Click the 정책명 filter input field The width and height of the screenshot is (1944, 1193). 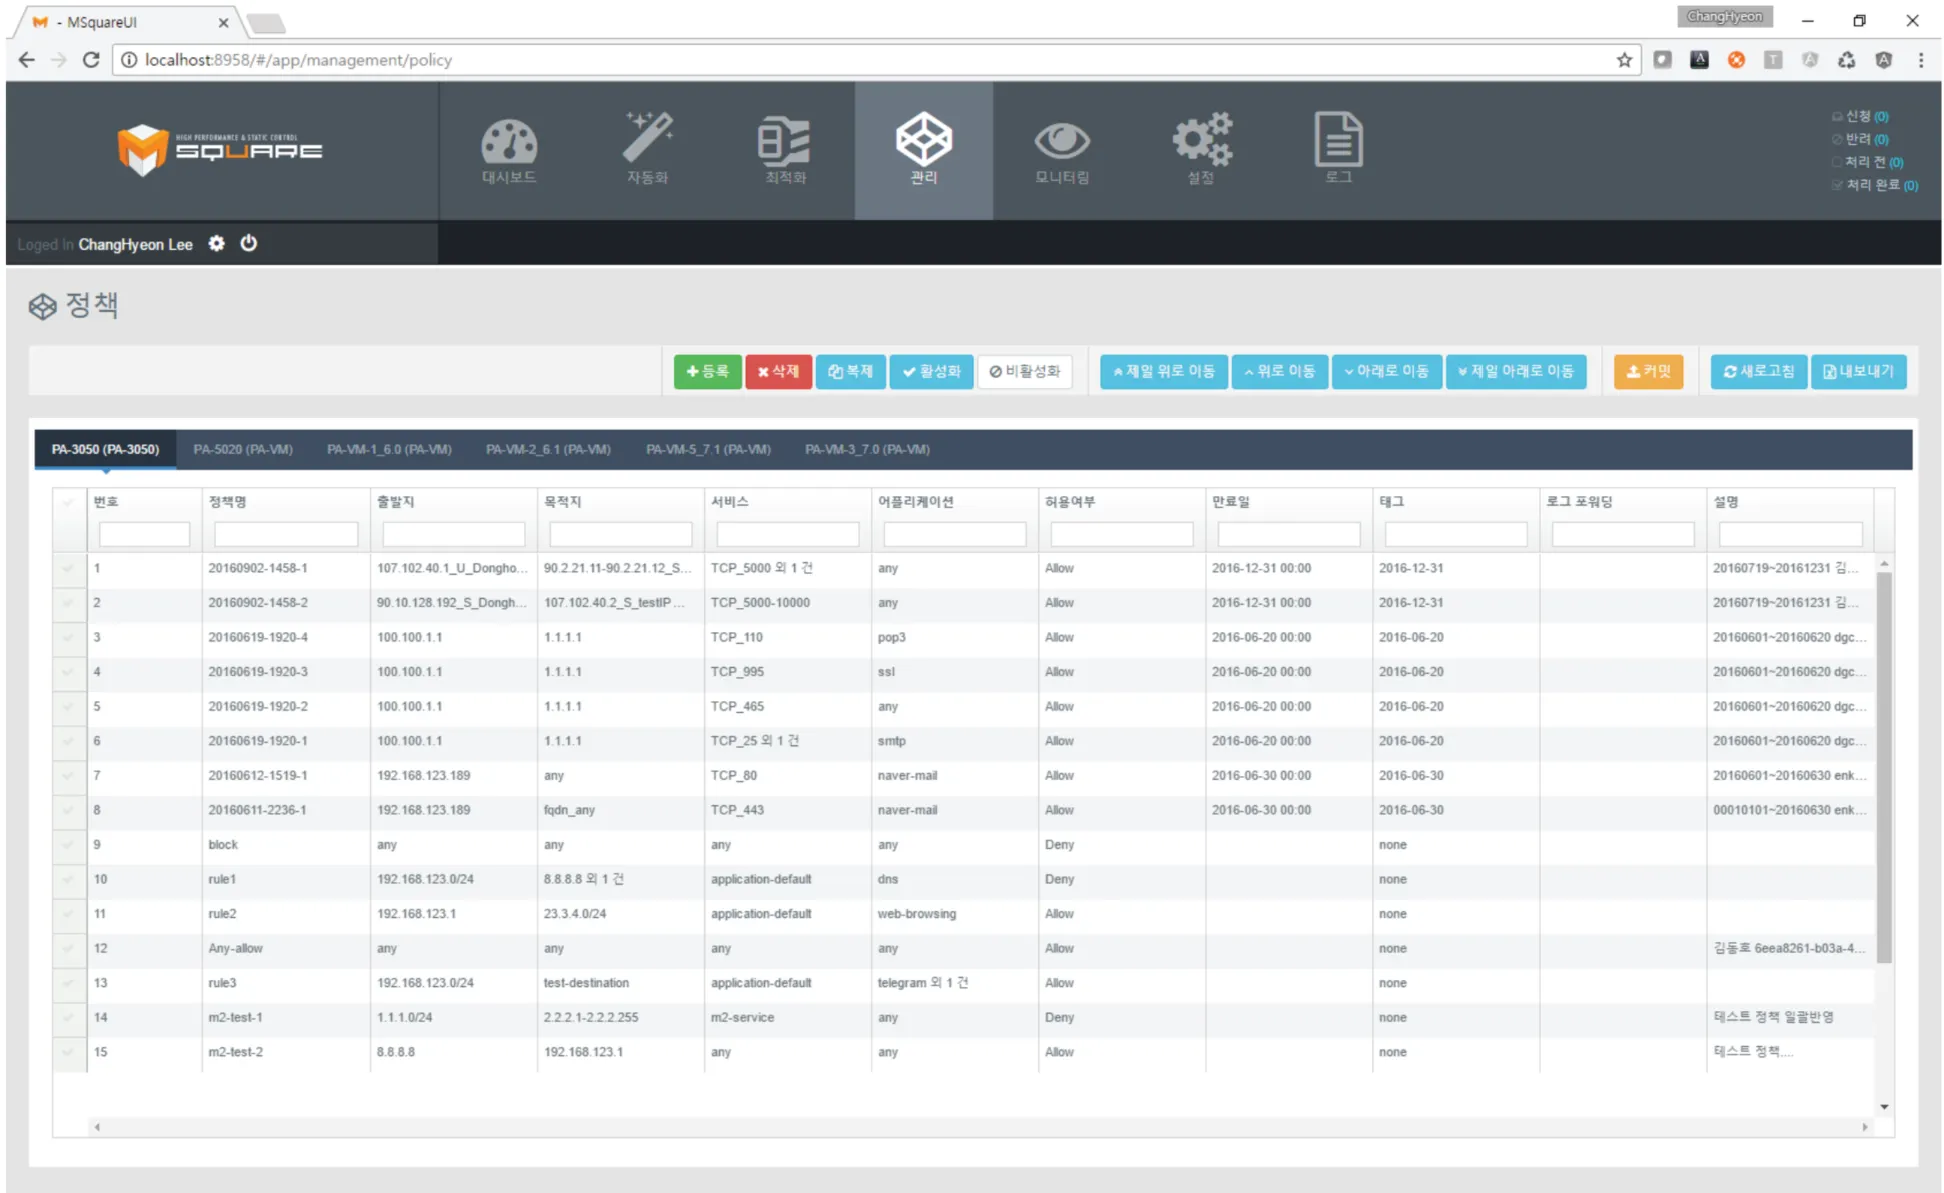[x=286, y=534]
